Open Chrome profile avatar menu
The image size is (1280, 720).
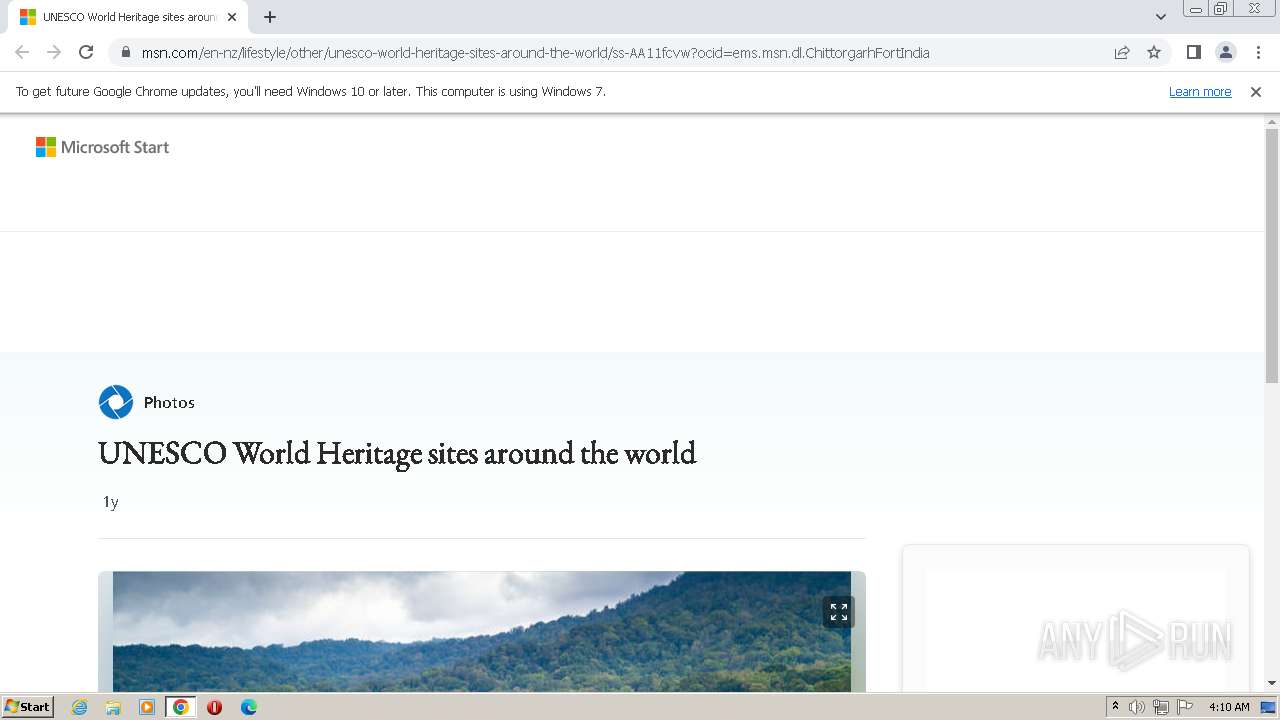click(x=1226, y=52)
